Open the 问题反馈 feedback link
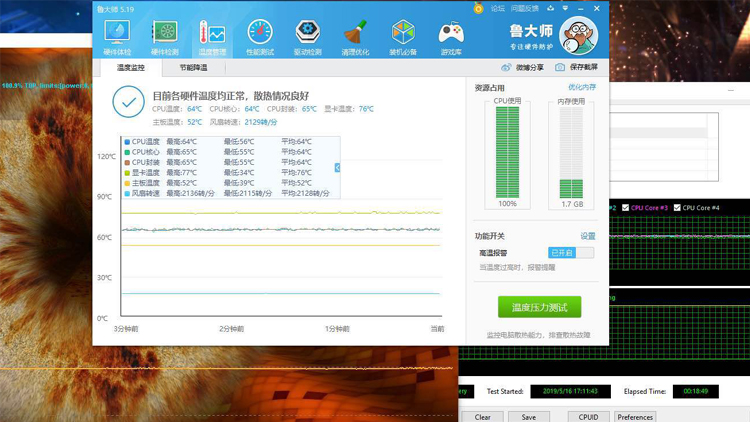Screen dimensions: 750x422 [x=525, y=8]
